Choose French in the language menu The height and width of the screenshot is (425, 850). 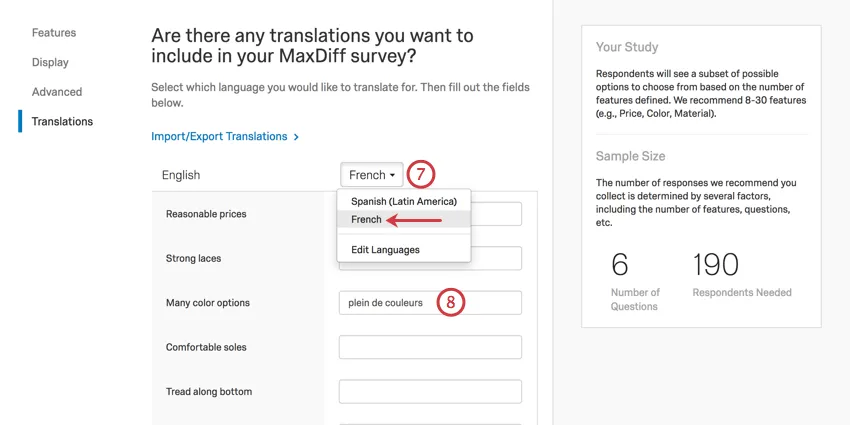tap(367, 219)
